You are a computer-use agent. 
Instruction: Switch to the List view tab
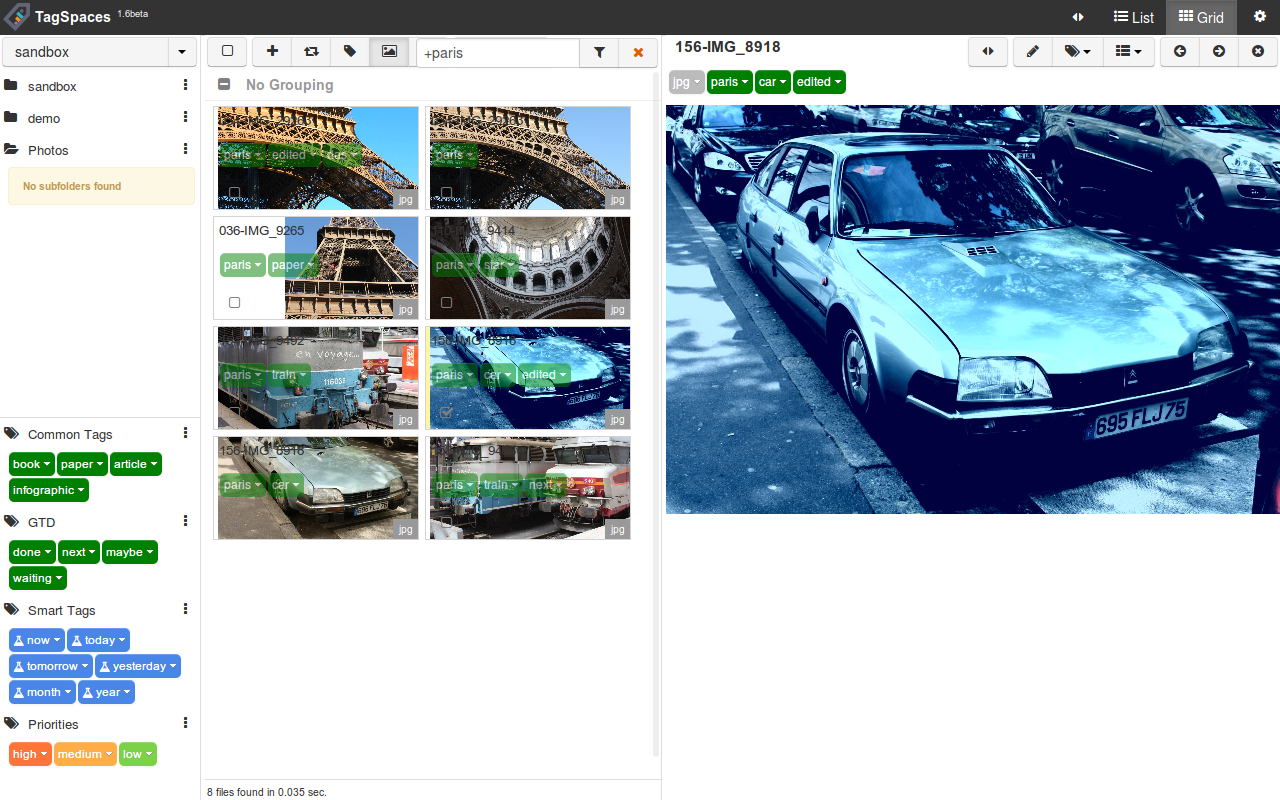tap(1134, 17)
